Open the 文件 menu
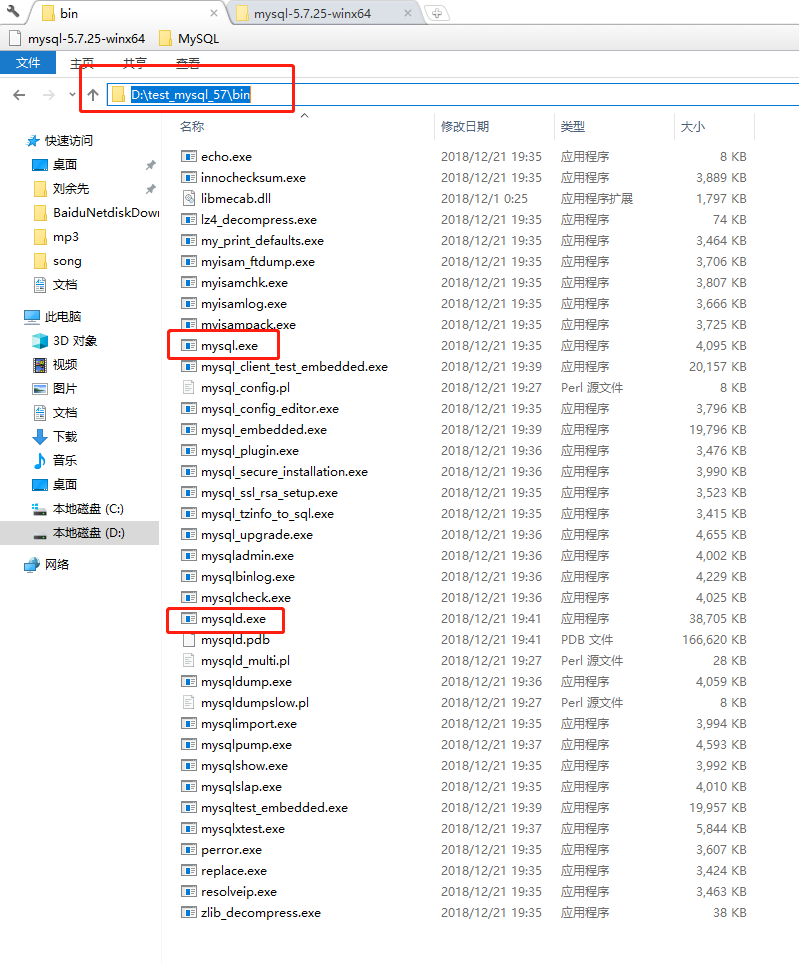The height and width of the screenshot is (965, 799). pyautogui.click(x=28, y=63)
